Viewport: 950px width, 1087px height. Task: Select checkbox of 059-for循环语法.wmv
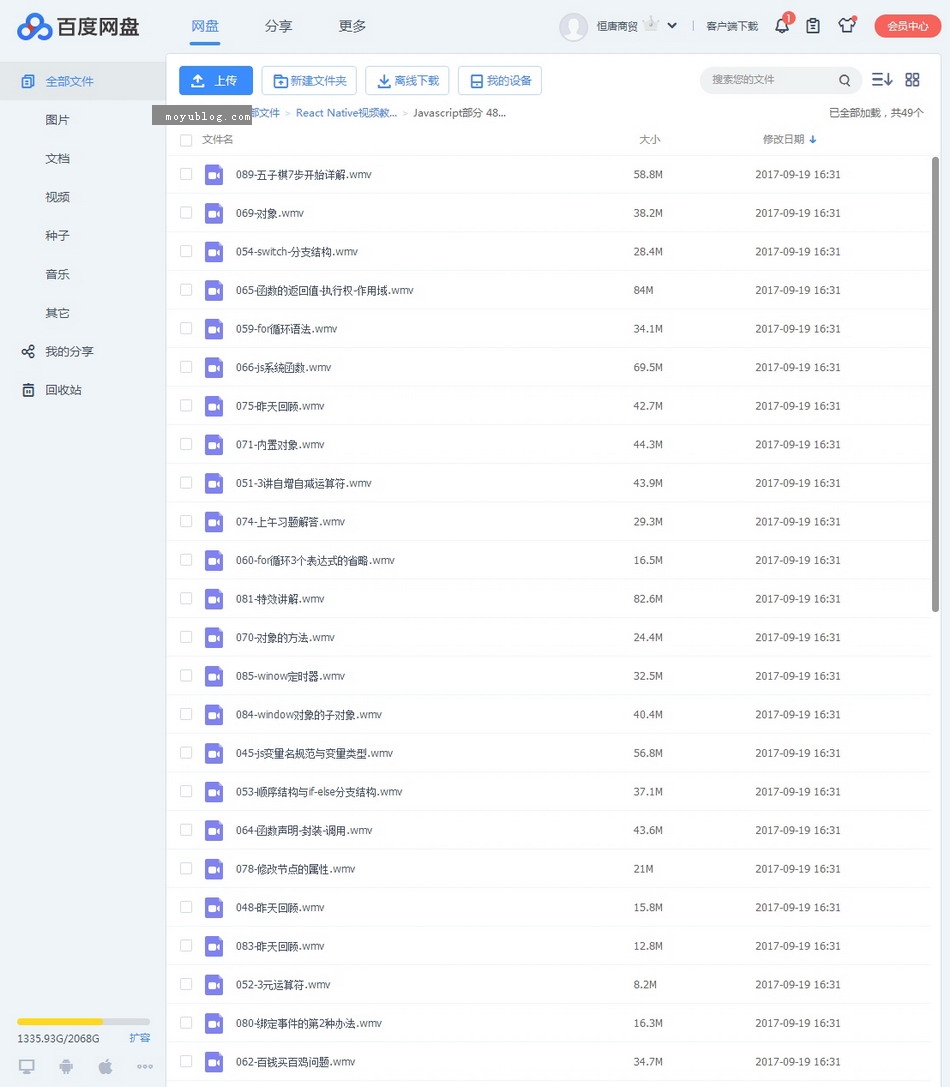pyautogui.click(x=186, y=329)
